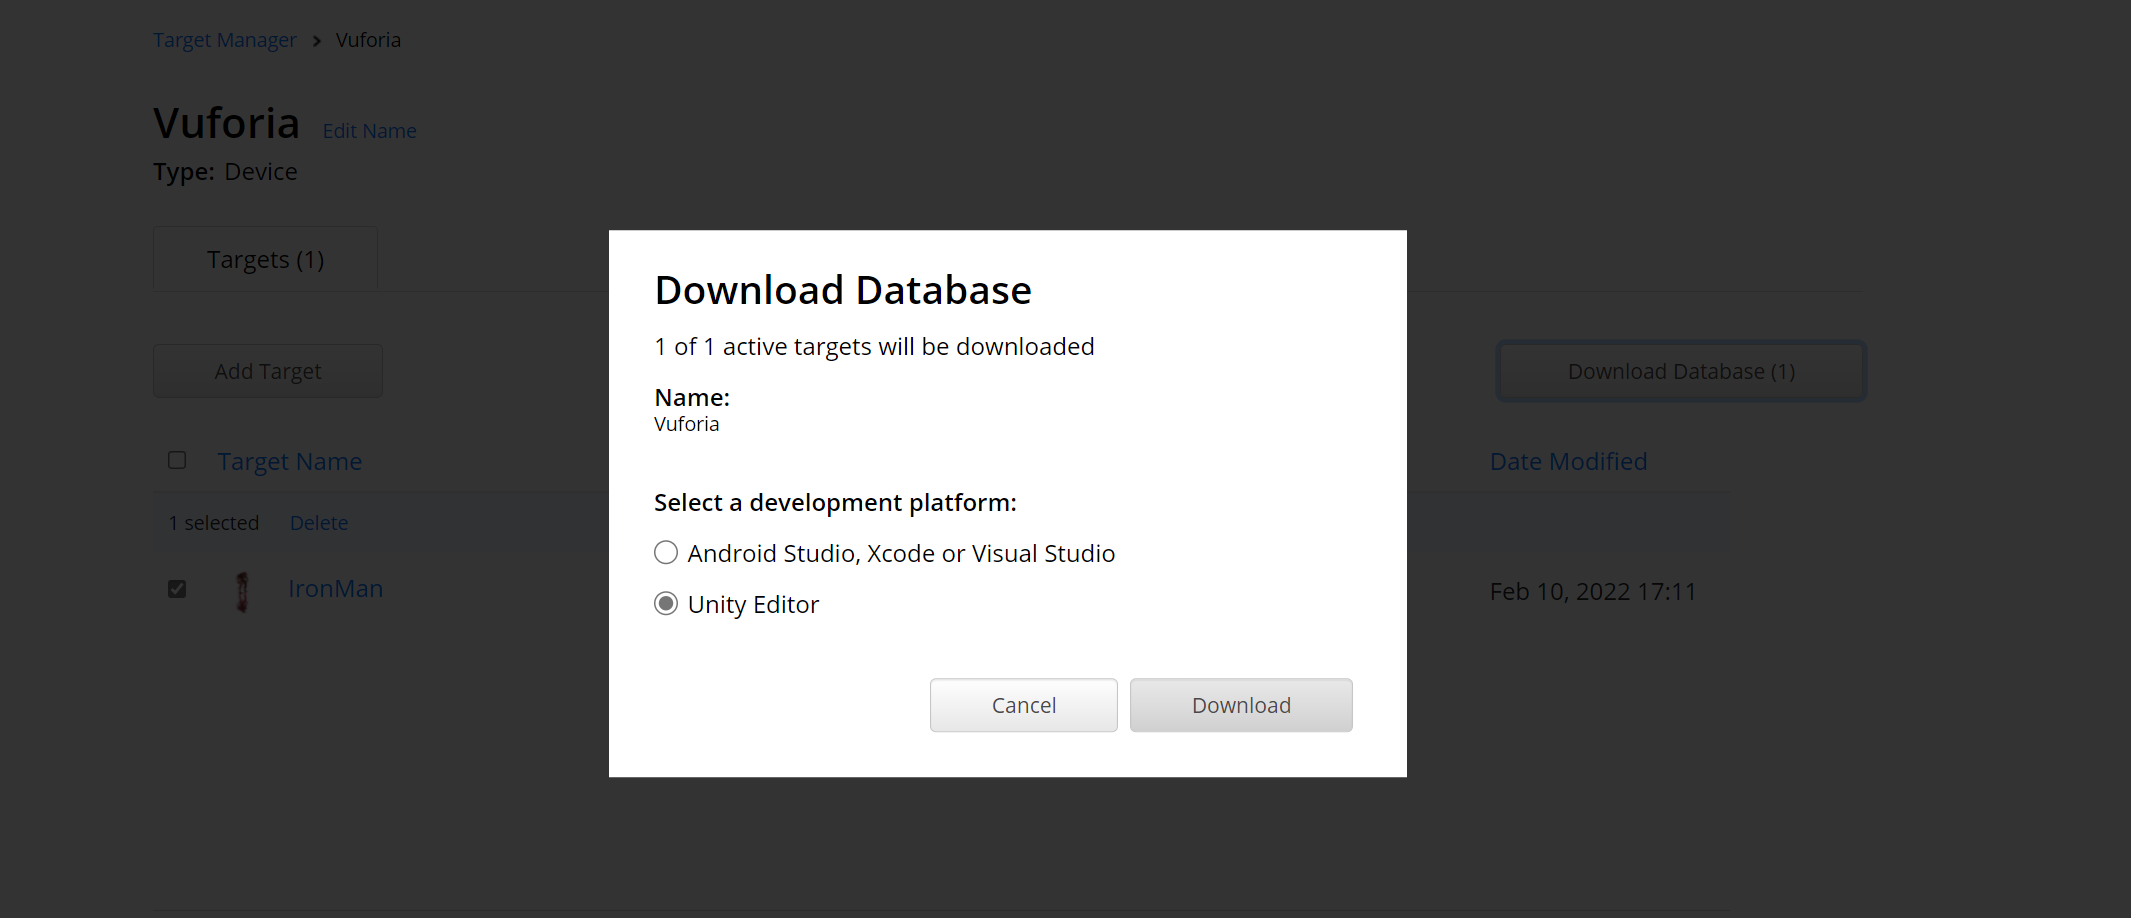Screen dimensions: 2131x918
Task: Open the Vuforia breadcrumb link
Action: [368, 39]
